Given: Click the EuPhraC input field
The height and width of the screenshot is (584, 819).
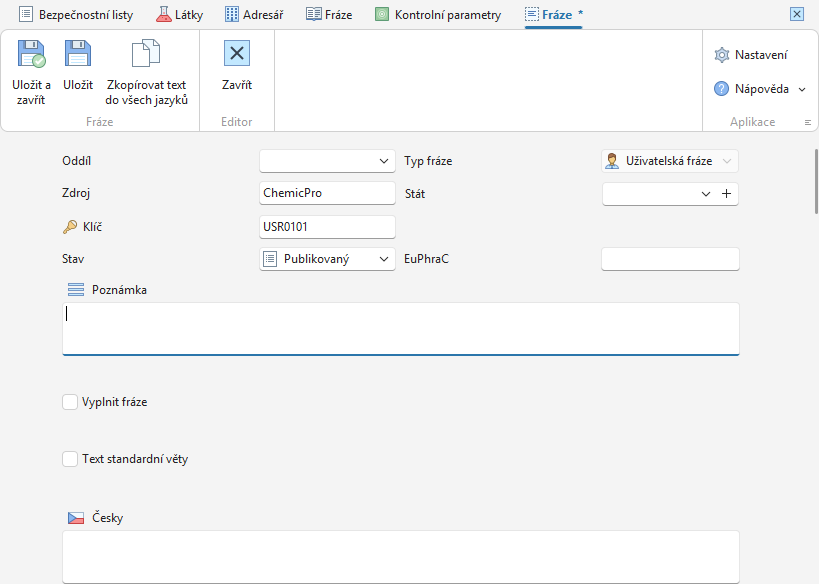Looking at the screenshot, I should pyautogui.click(x=670, y=259).
